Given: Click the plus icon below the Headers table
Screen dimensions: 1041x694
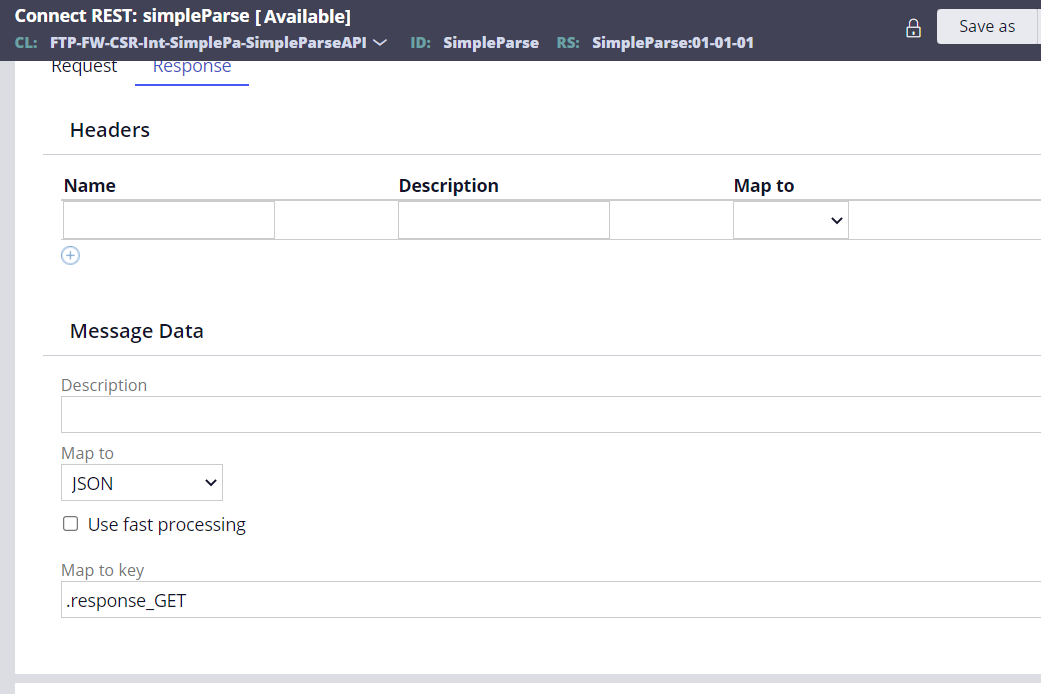Looking at the screenshot, I should click(x=70, y=255).
